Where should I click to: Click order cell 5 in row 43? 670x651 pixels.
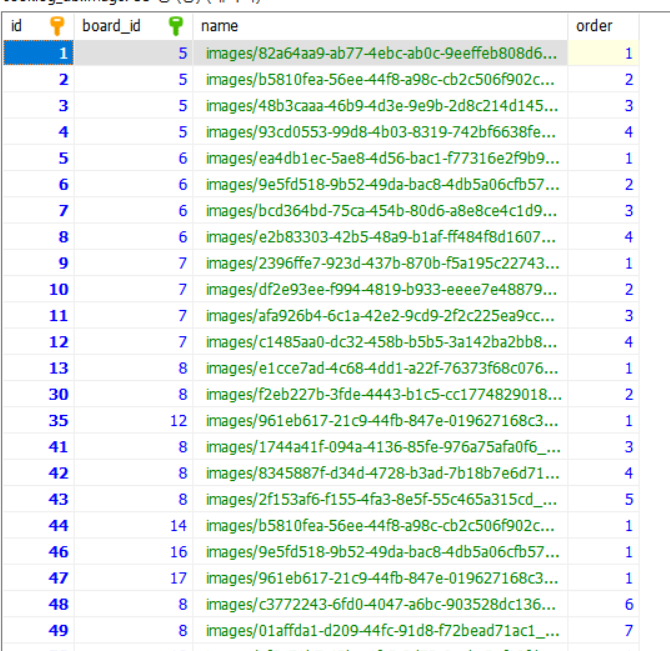pyautogui.click(x=603, y=499)
